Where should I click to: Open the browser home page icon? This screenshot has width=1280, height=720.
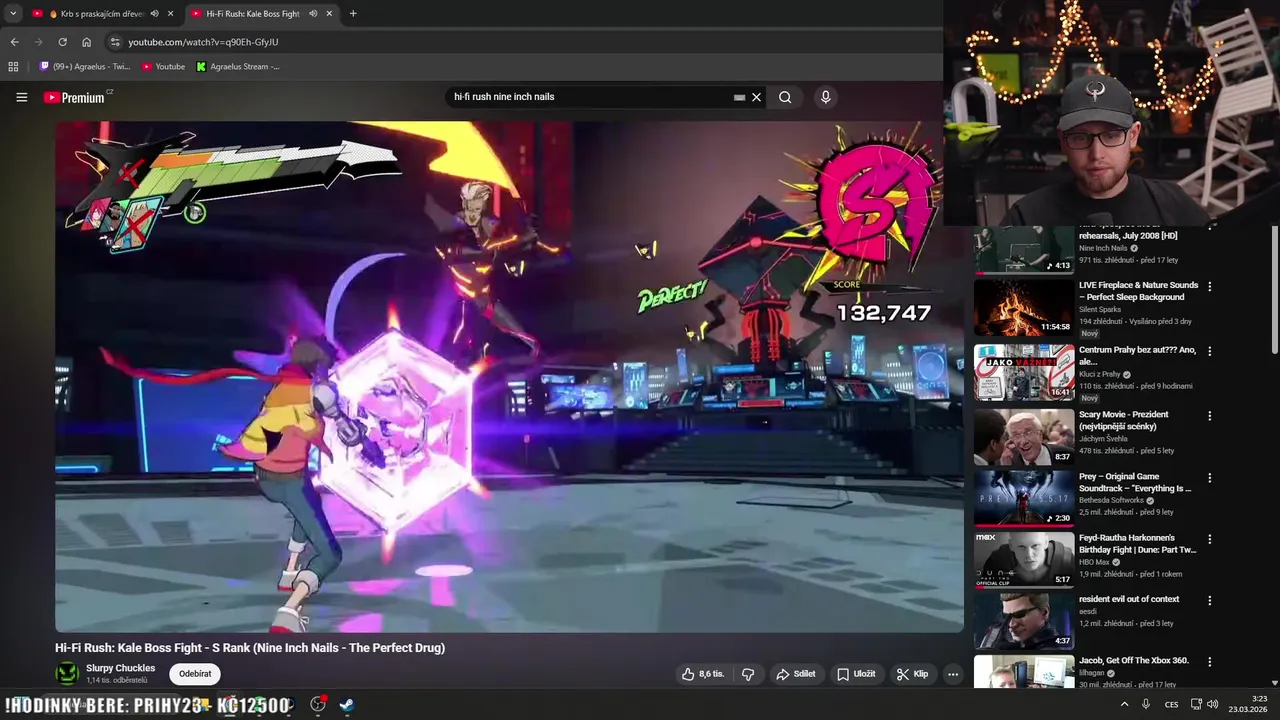click(x=86, y=42)
